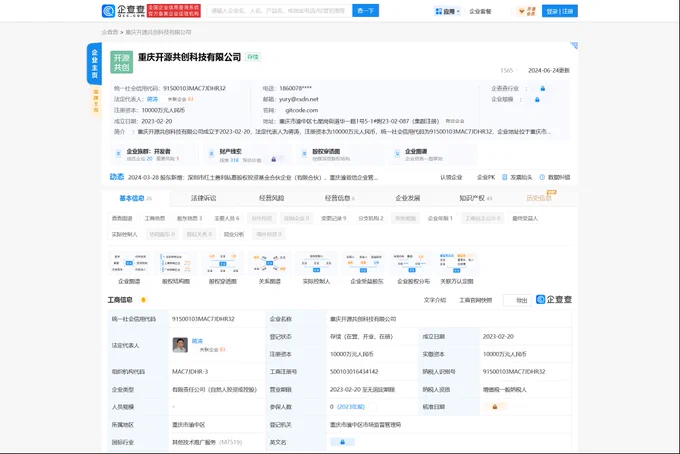Click the (2023年报) link in 参保人数 row
This screenshot has width=680, height=454.
351,407
